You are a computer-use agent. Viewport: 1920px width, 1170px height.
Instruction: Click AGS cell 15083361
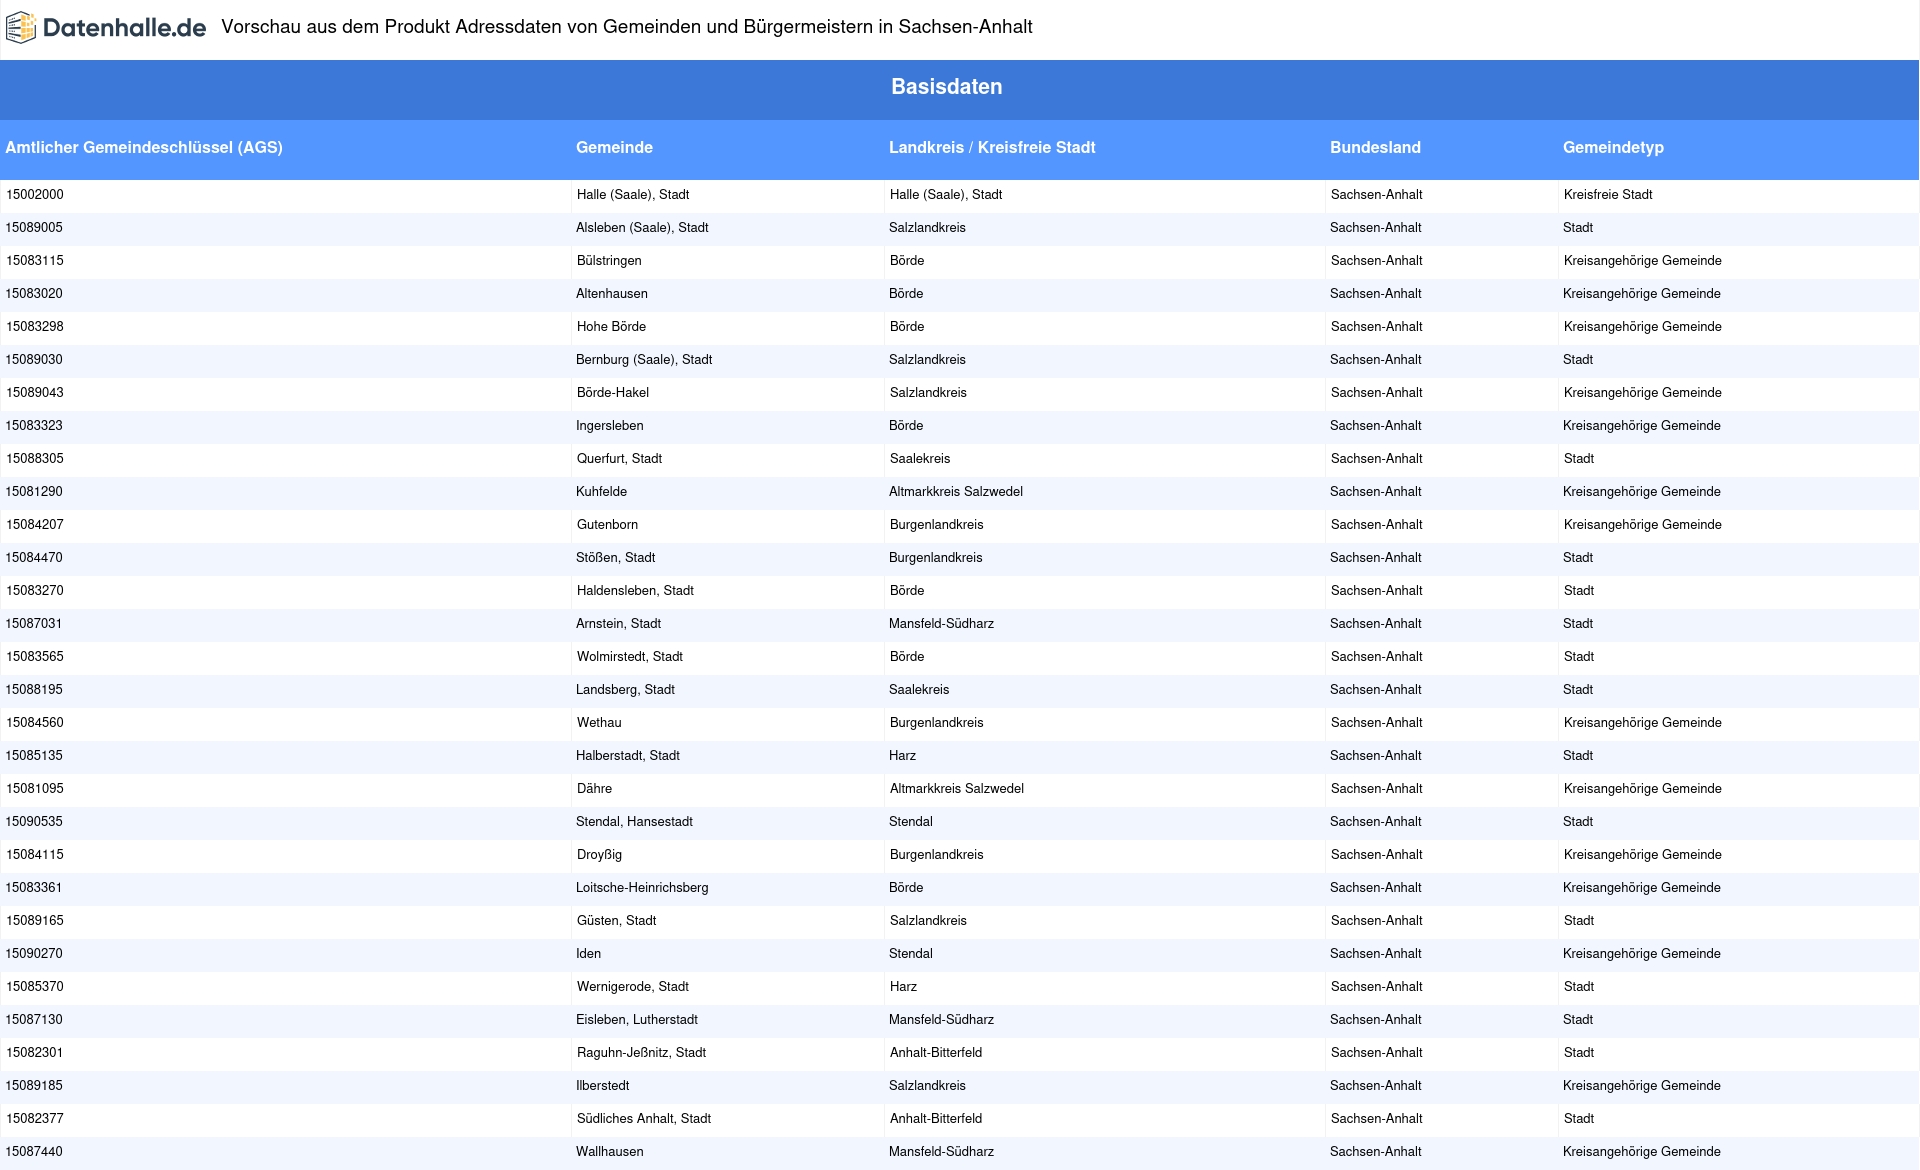(34, 888)
